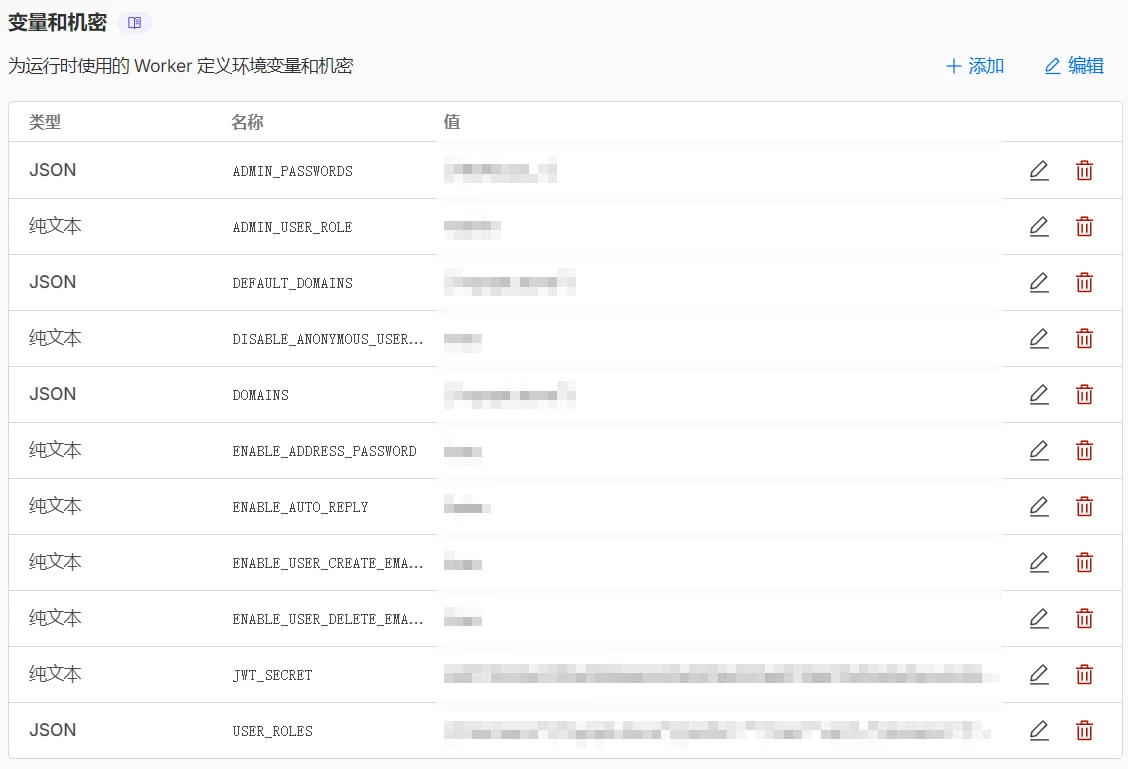Image resolution: width=1128 pixels, height=769 pixels.
Task: Edit the JWT_SECRET variable
Action: (1039, 675)
